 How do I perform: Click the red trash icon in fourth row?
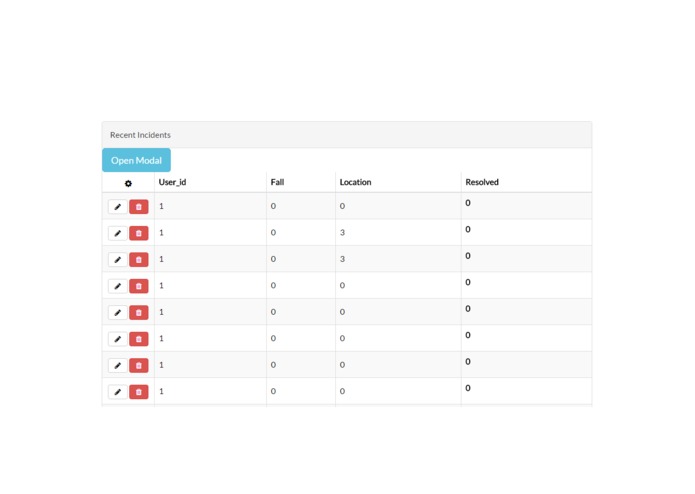(139, 286)
